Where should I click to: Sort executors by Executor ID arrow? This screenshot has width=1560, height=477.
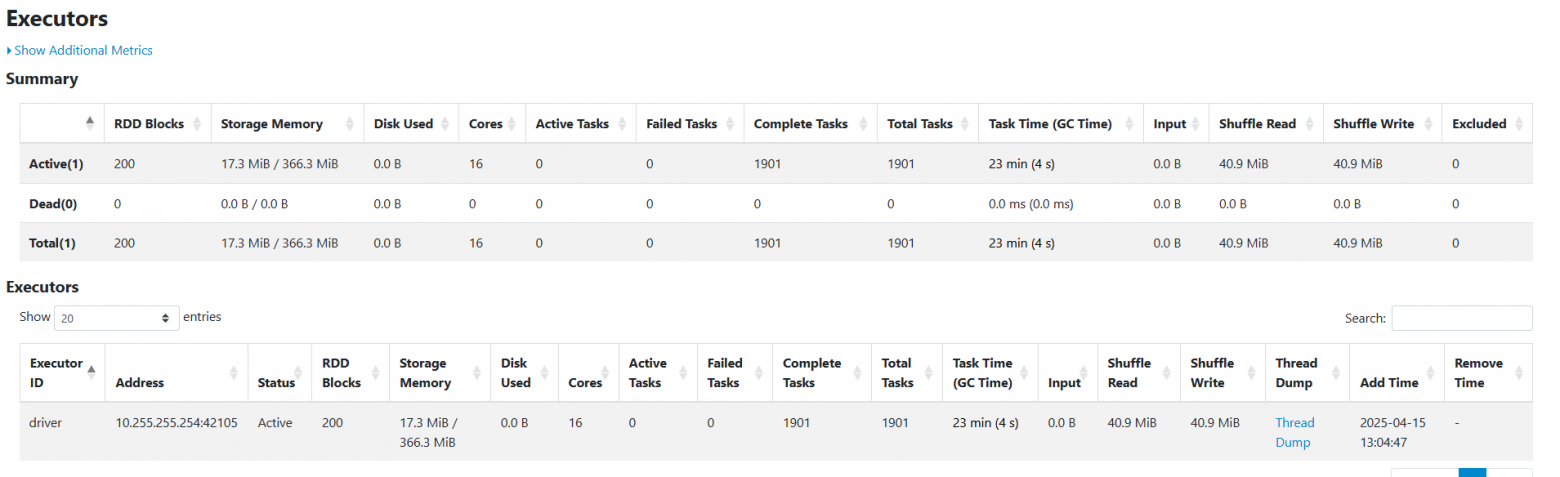coord(92,371)
